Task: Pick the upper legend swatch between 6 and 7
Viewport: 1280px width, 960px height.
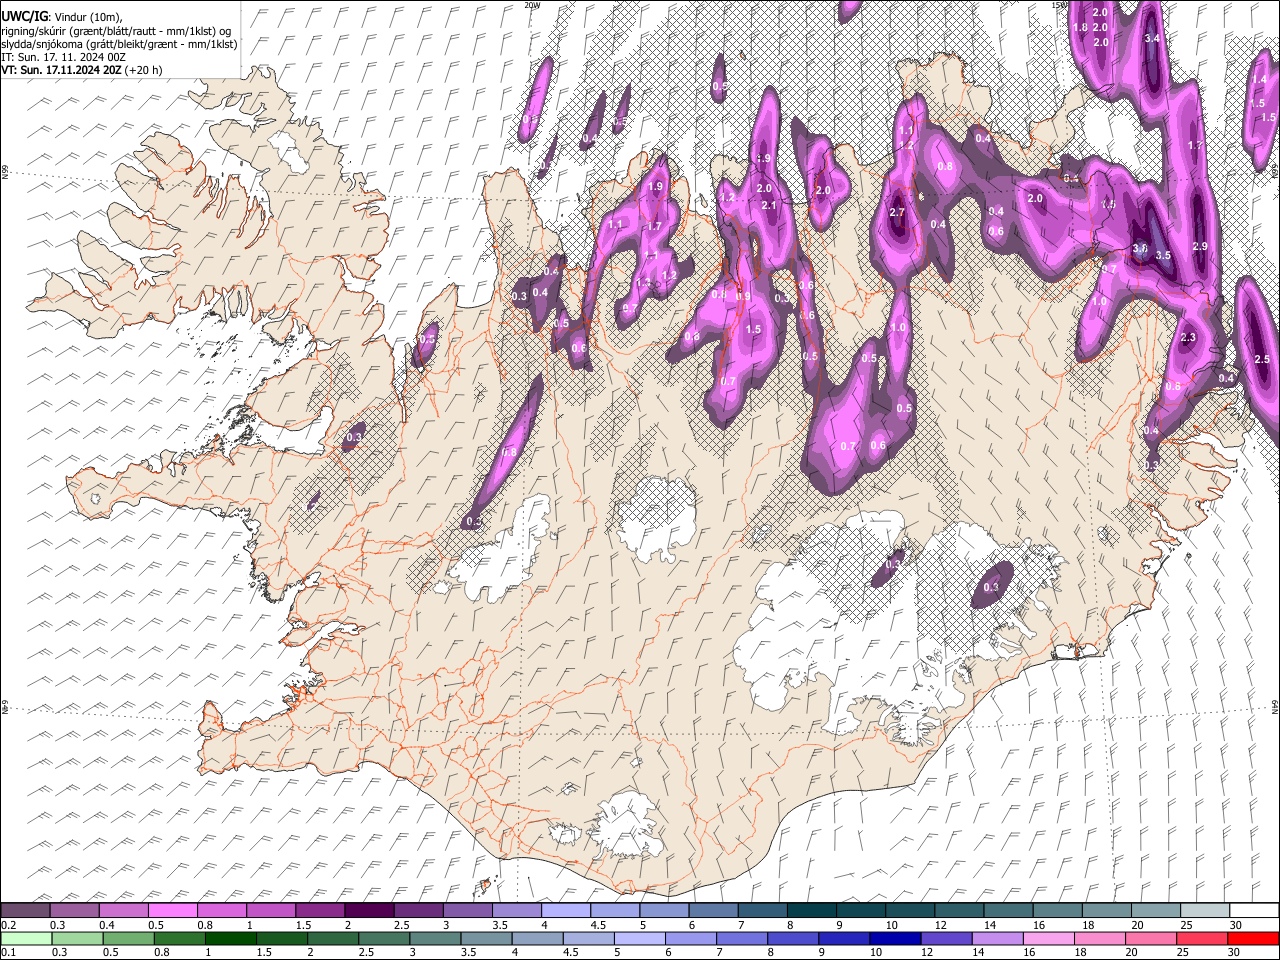Action: pos(713,911)
